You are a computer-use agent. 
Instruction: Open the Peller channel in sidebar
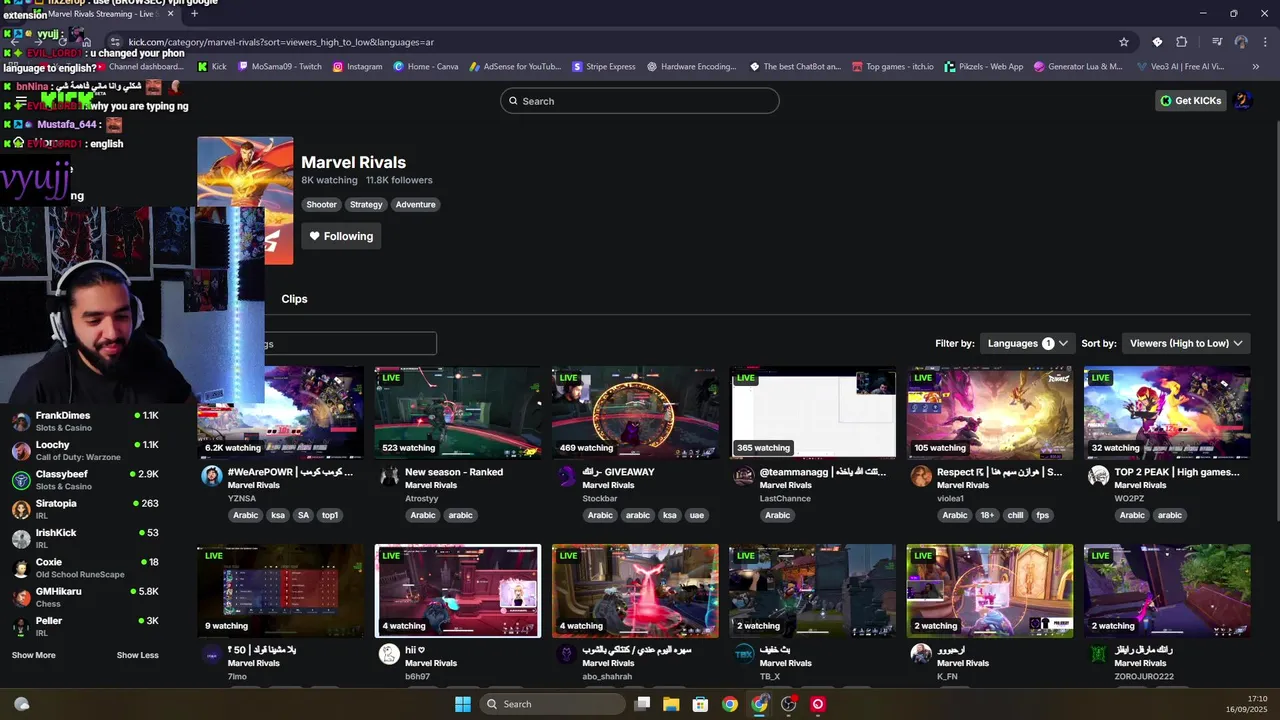(85, 626)
